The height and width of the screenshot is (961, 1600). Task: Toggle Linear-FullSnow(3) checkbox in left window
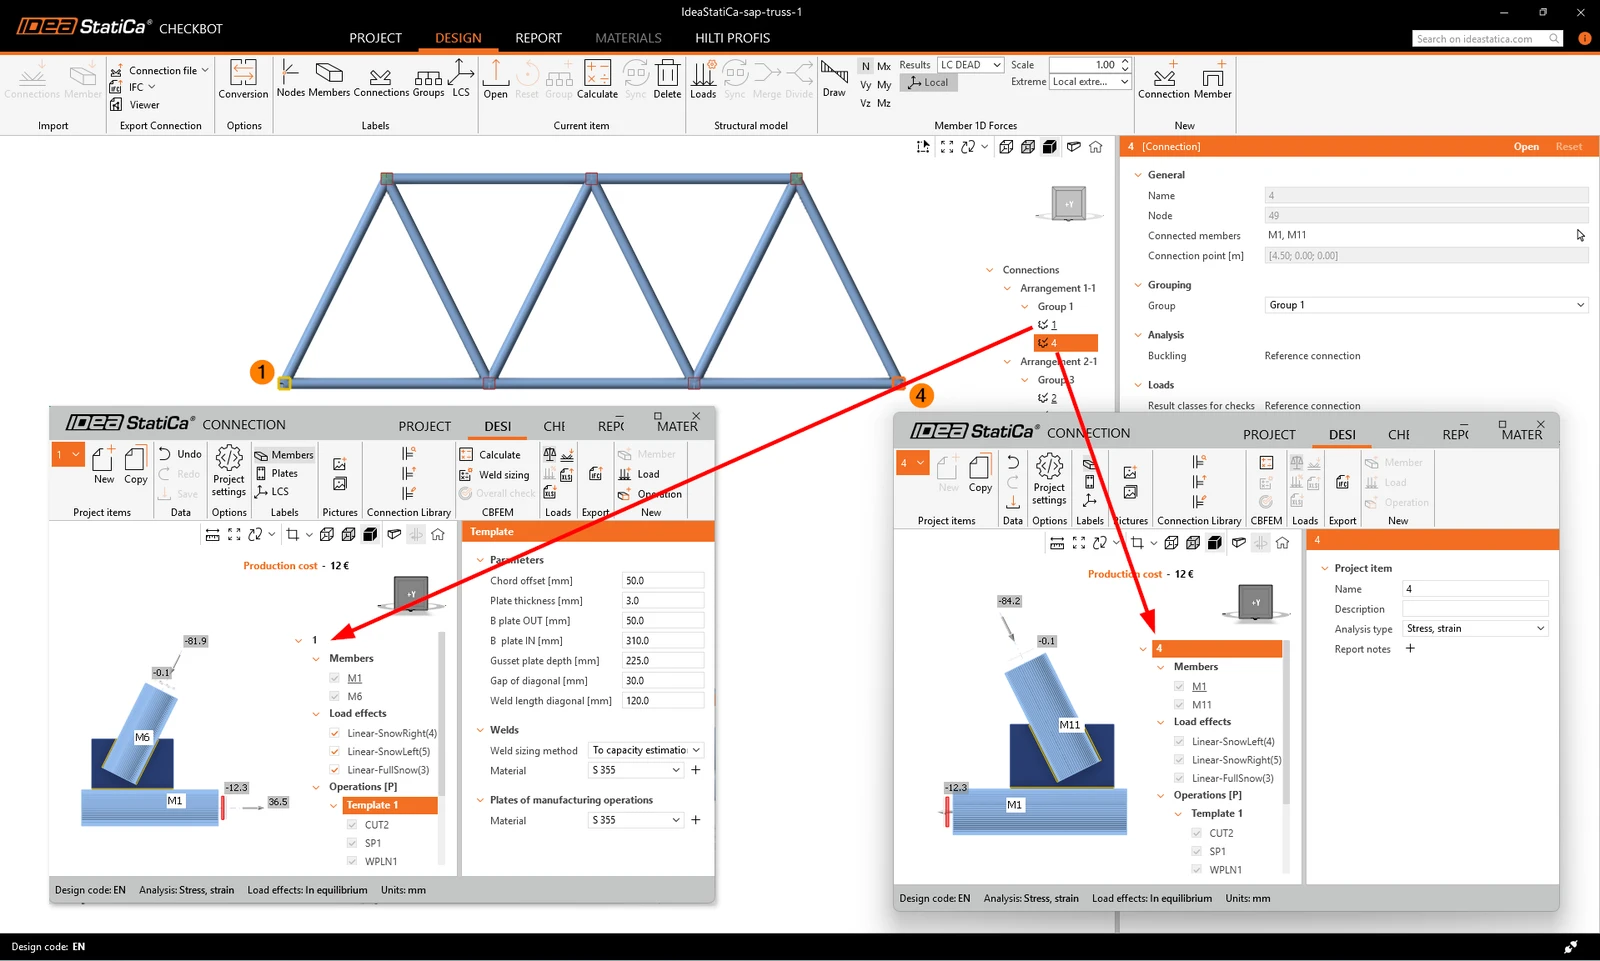point(335,770)
